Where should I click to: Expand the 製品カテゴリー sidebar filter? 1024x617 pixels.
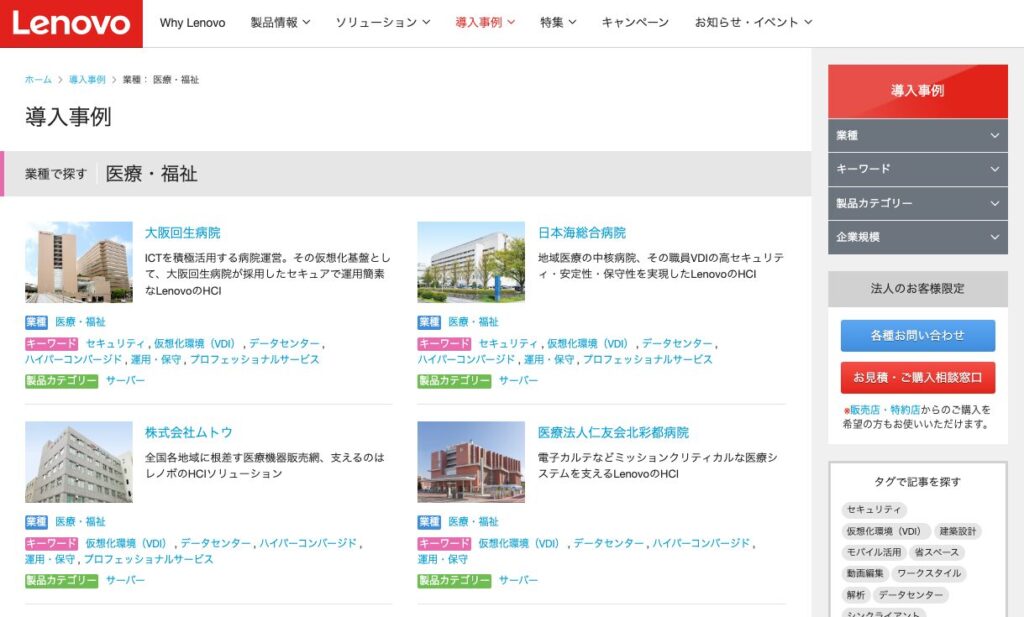click(x=917, y=203)
